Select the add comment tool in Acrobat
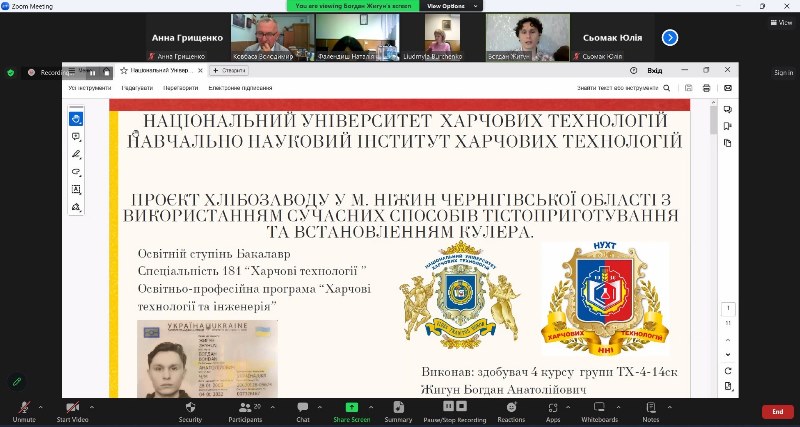800x427 pixels. [76, 137]
